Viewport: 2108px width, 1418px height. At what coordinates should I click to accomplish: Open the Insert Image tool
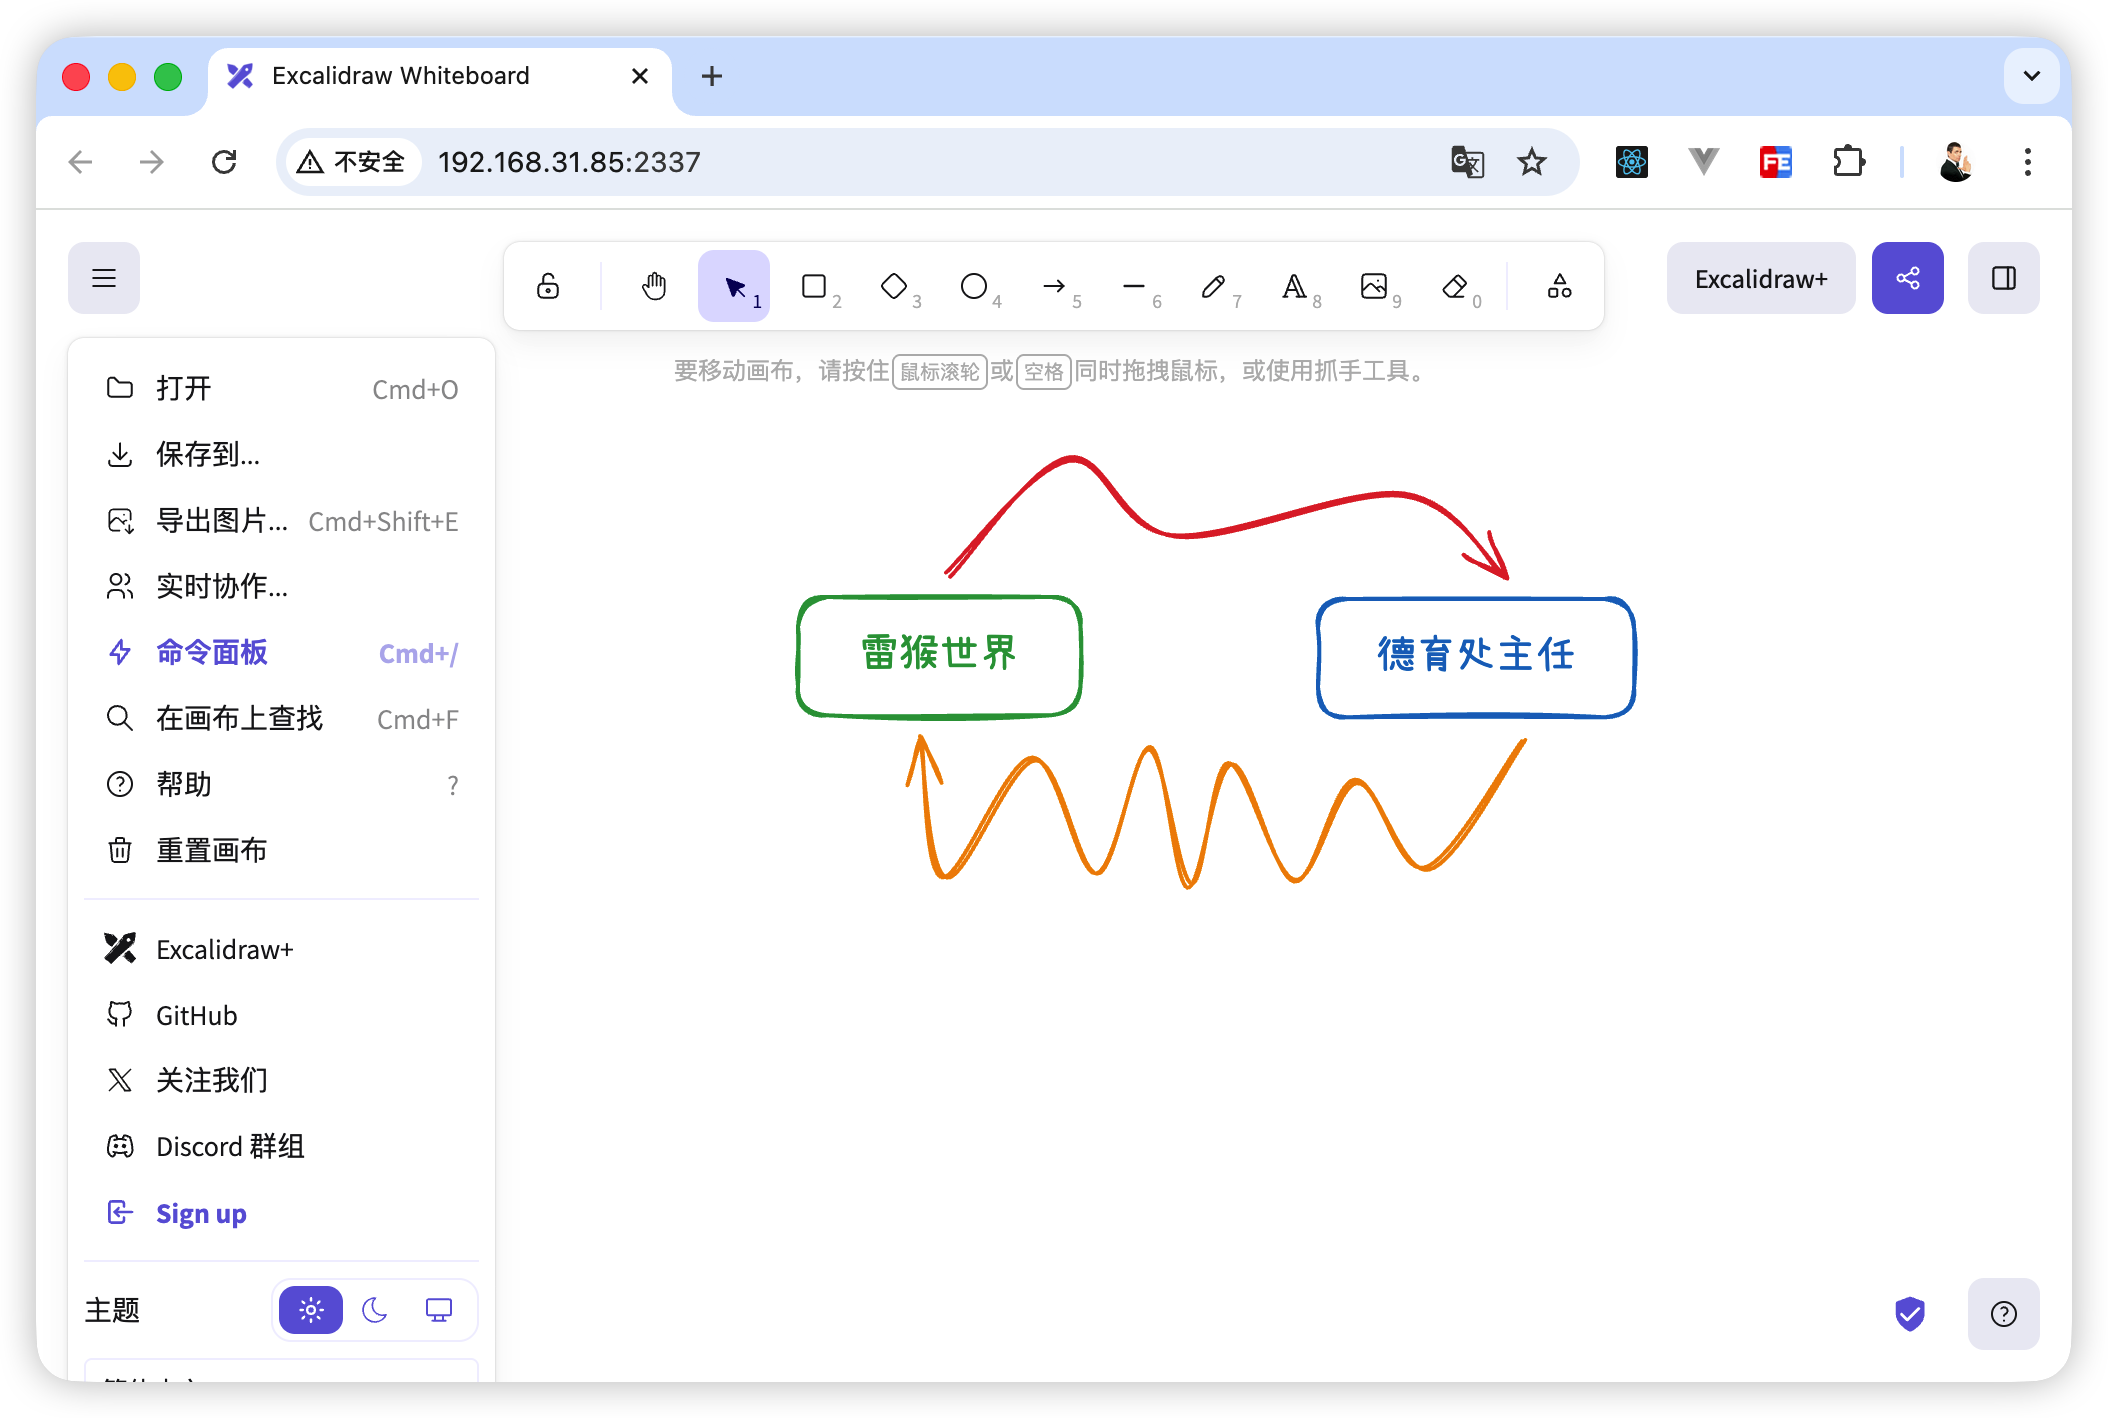point(1374,286)
